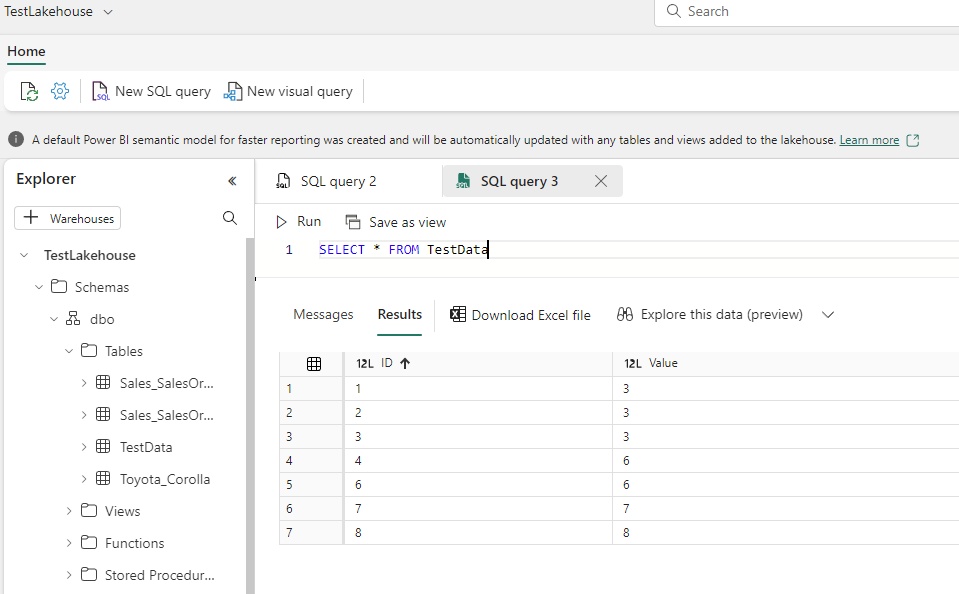Collapse the Tables folder chevron
The image size is (959, 594).
point(69,351)
